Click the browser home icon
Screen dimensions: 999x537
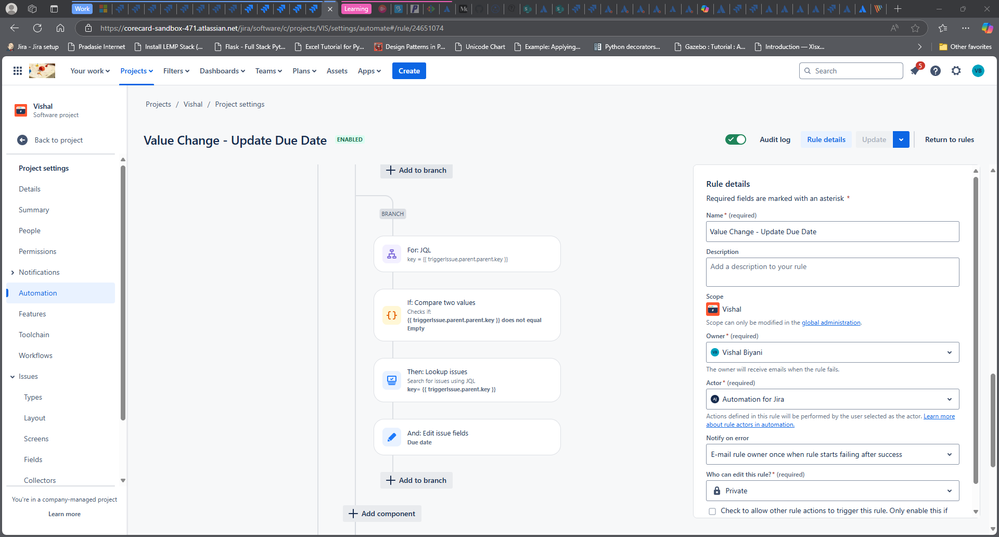pos(60,28)
